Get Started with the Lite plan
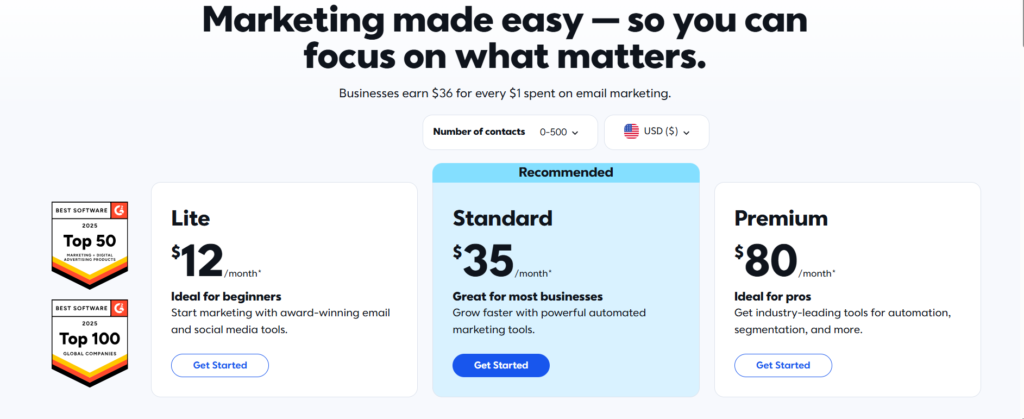This screenshot has width=1024, height=419. pos(220,365)
